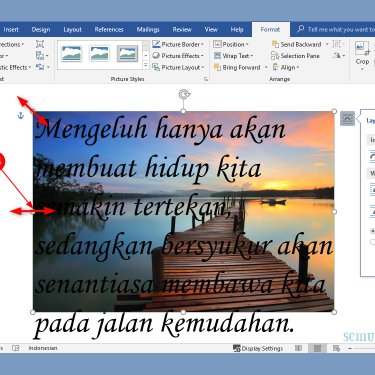Click the bottom-middle picture sizing handle
Screen dimensions: 375x375
183,312
